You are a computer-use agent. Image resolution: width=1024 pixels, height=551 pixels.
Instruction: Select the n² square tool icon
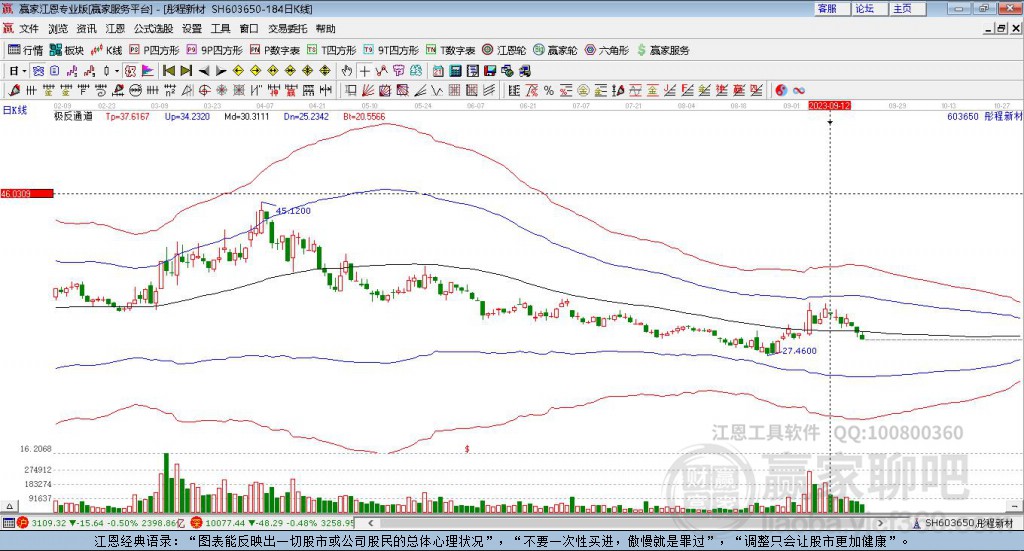[170, 90]
